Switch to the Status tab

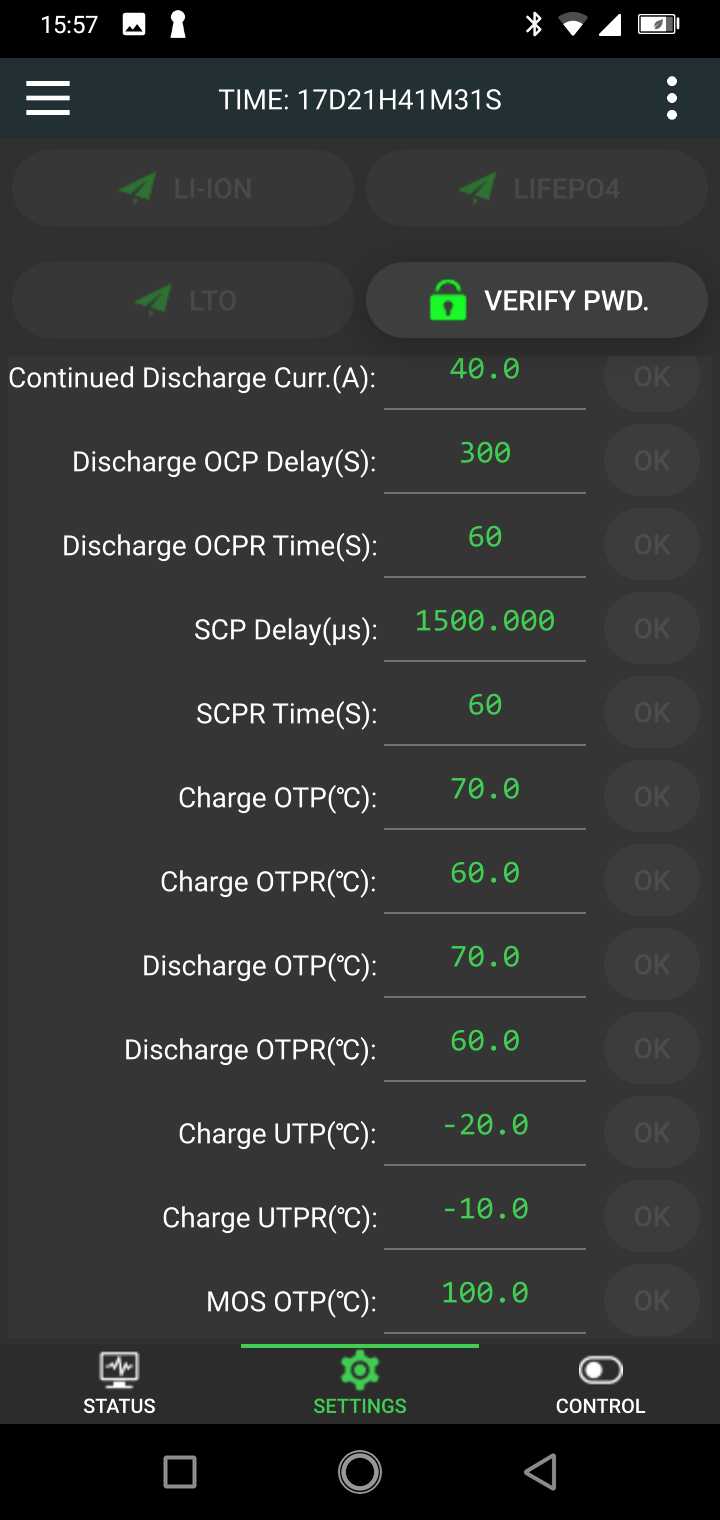(119, 1383)
